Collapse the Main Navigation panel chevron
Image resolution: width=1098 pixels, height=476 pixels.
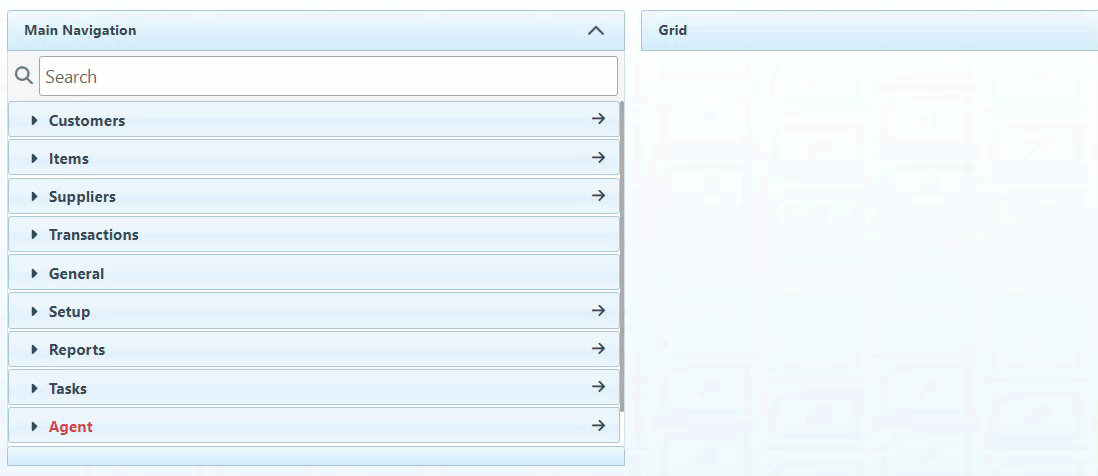[596, 30]
